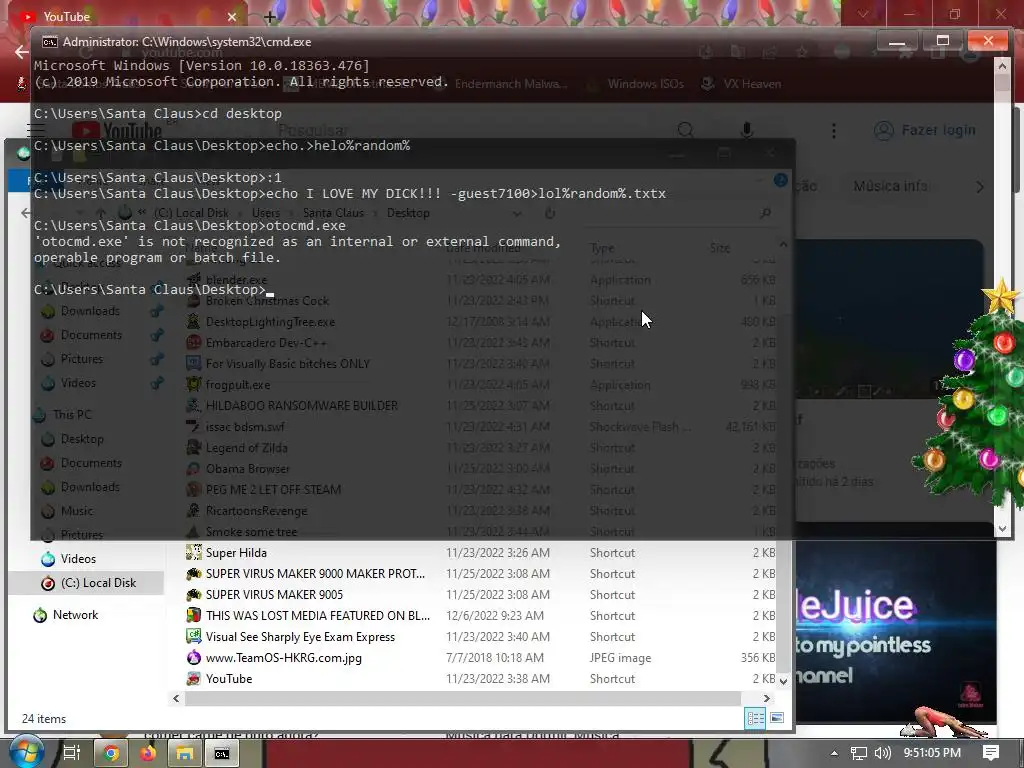The height and width of the screenshot is (768, 1024).
Task: Click the Explorer help question mark icon
Action: tap(780, 180)
